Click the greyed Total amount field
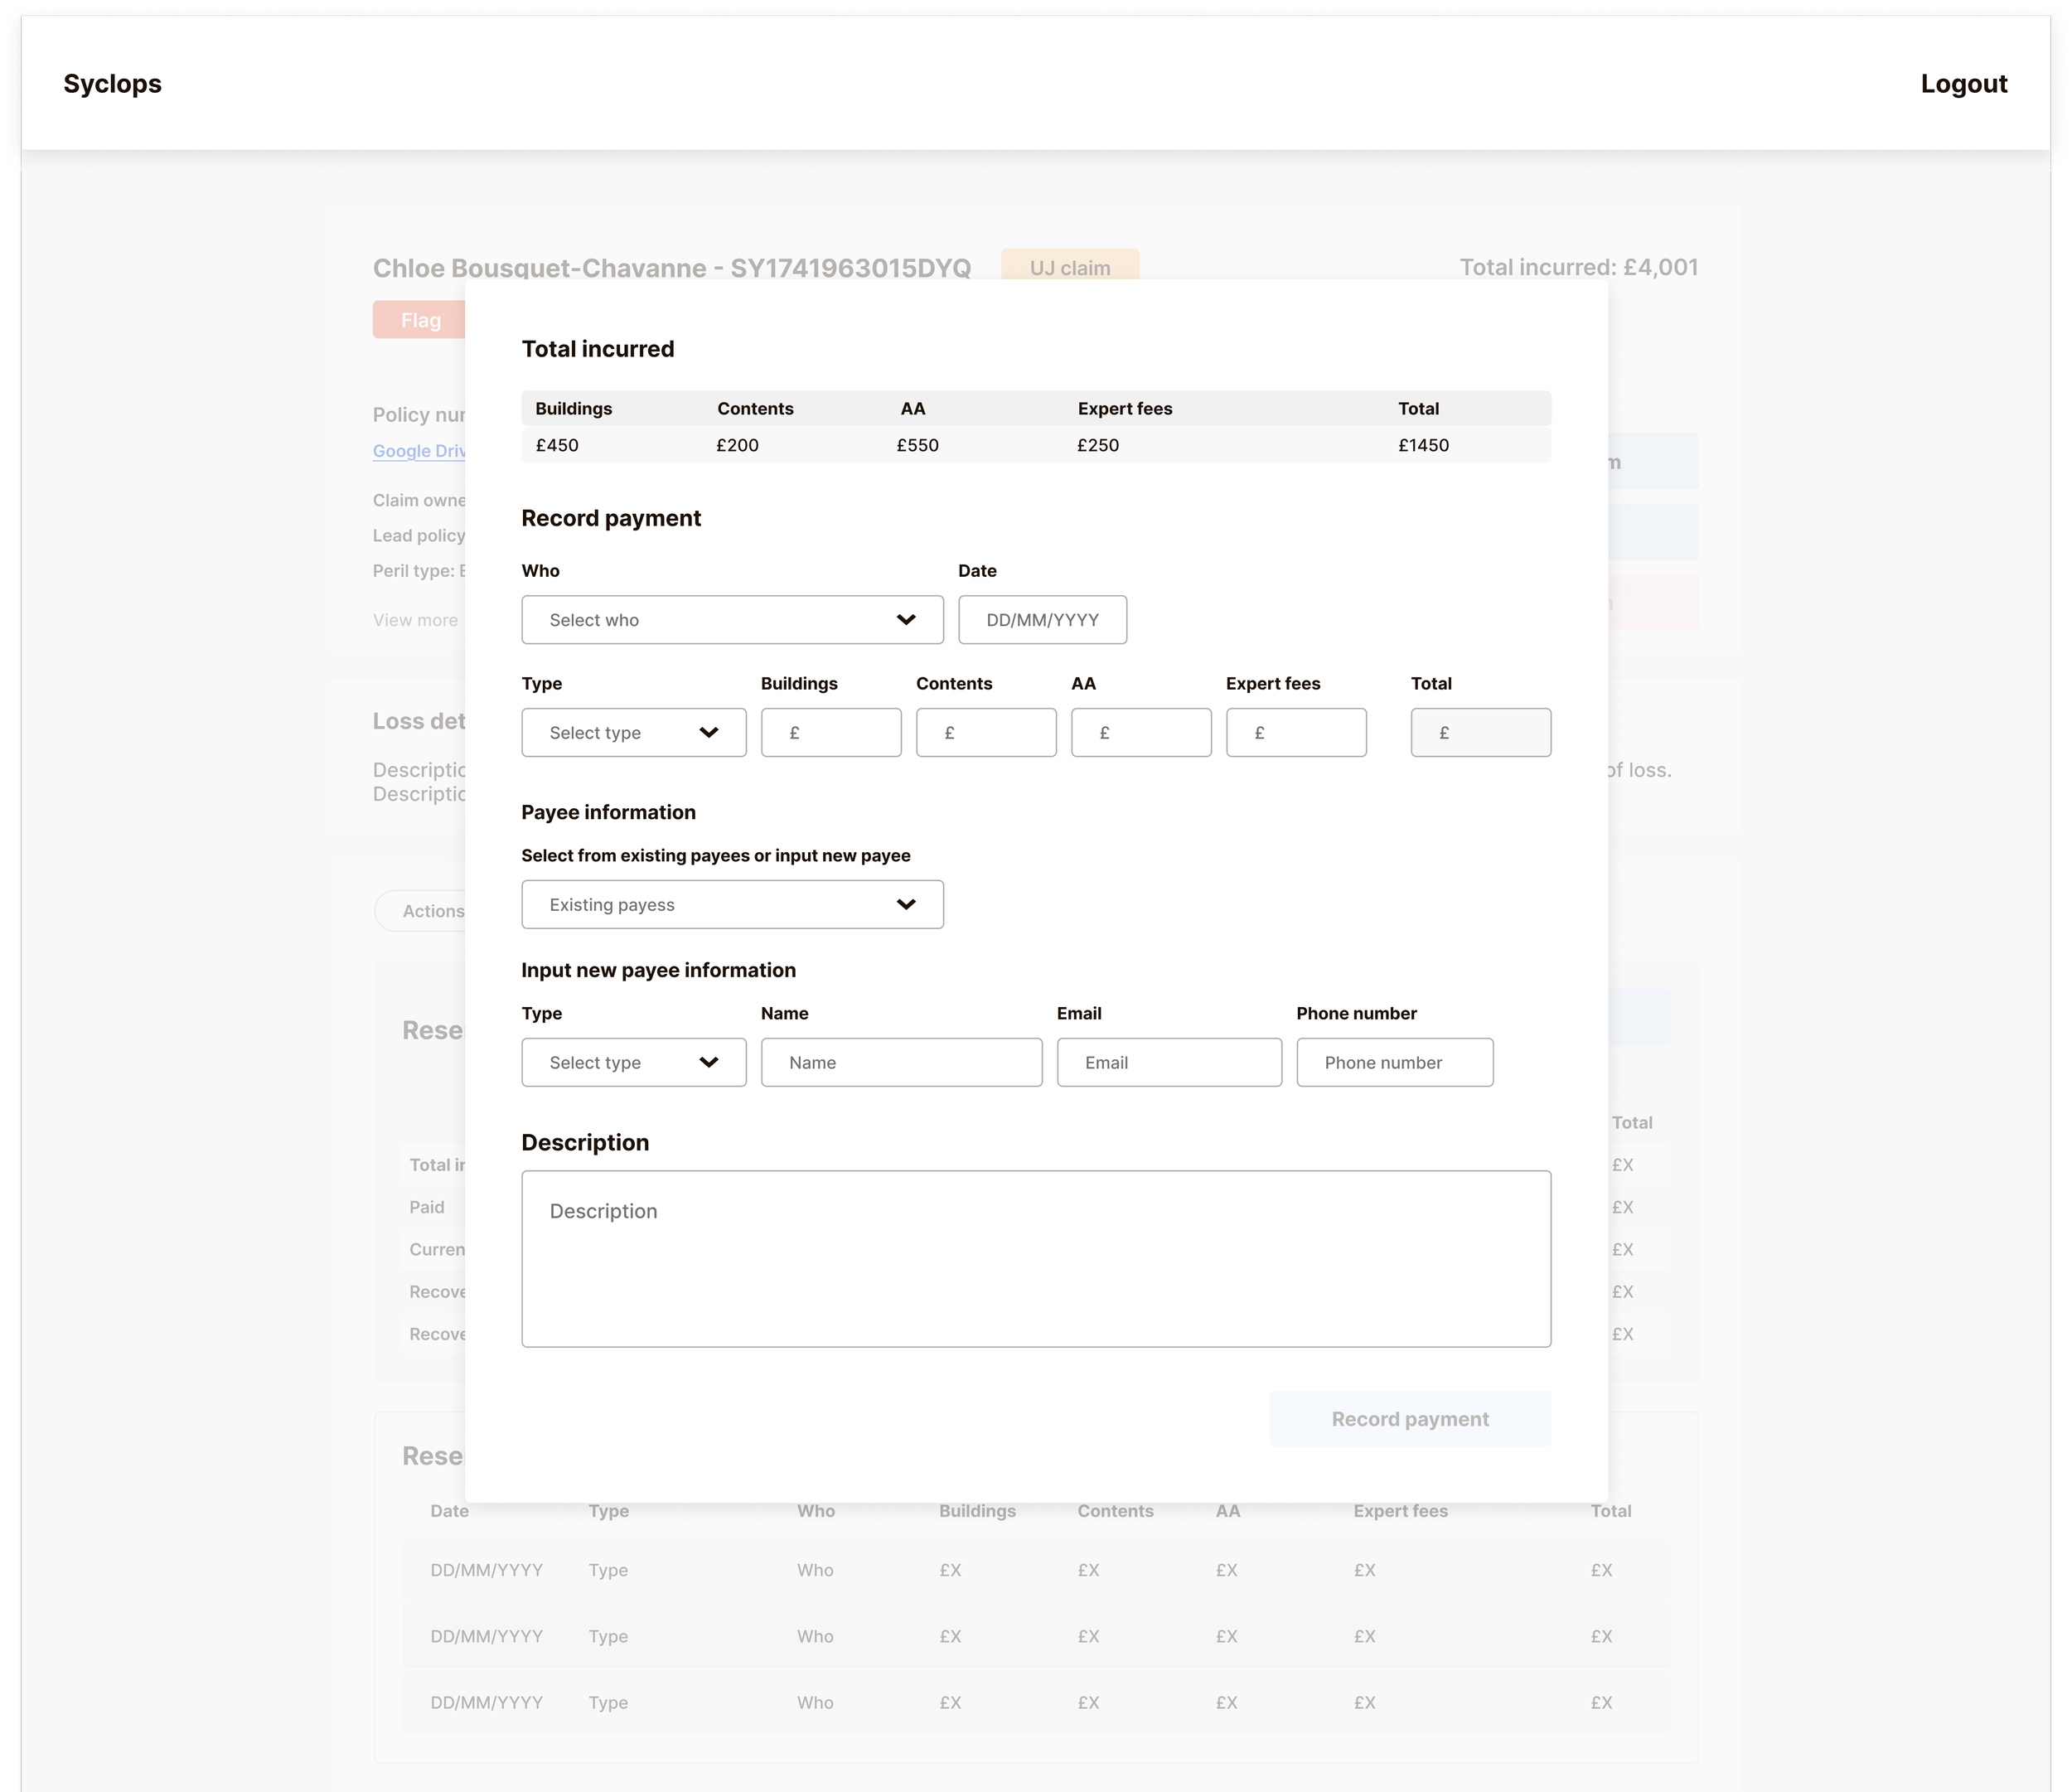Image resolution: width=2072 pixels, height=1792 pixels. pyautogui.click(x=1481, y=733)
